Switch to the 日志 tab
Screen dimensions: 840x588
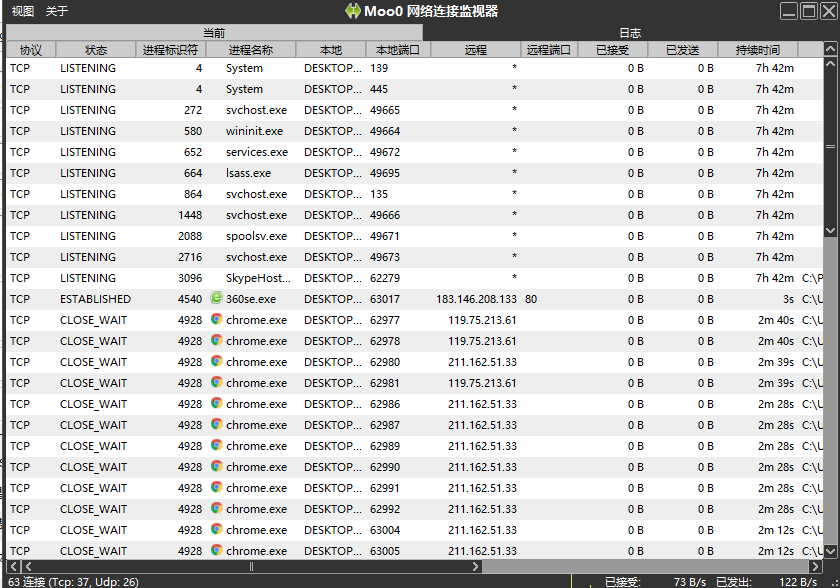click(x=629, y=31)
